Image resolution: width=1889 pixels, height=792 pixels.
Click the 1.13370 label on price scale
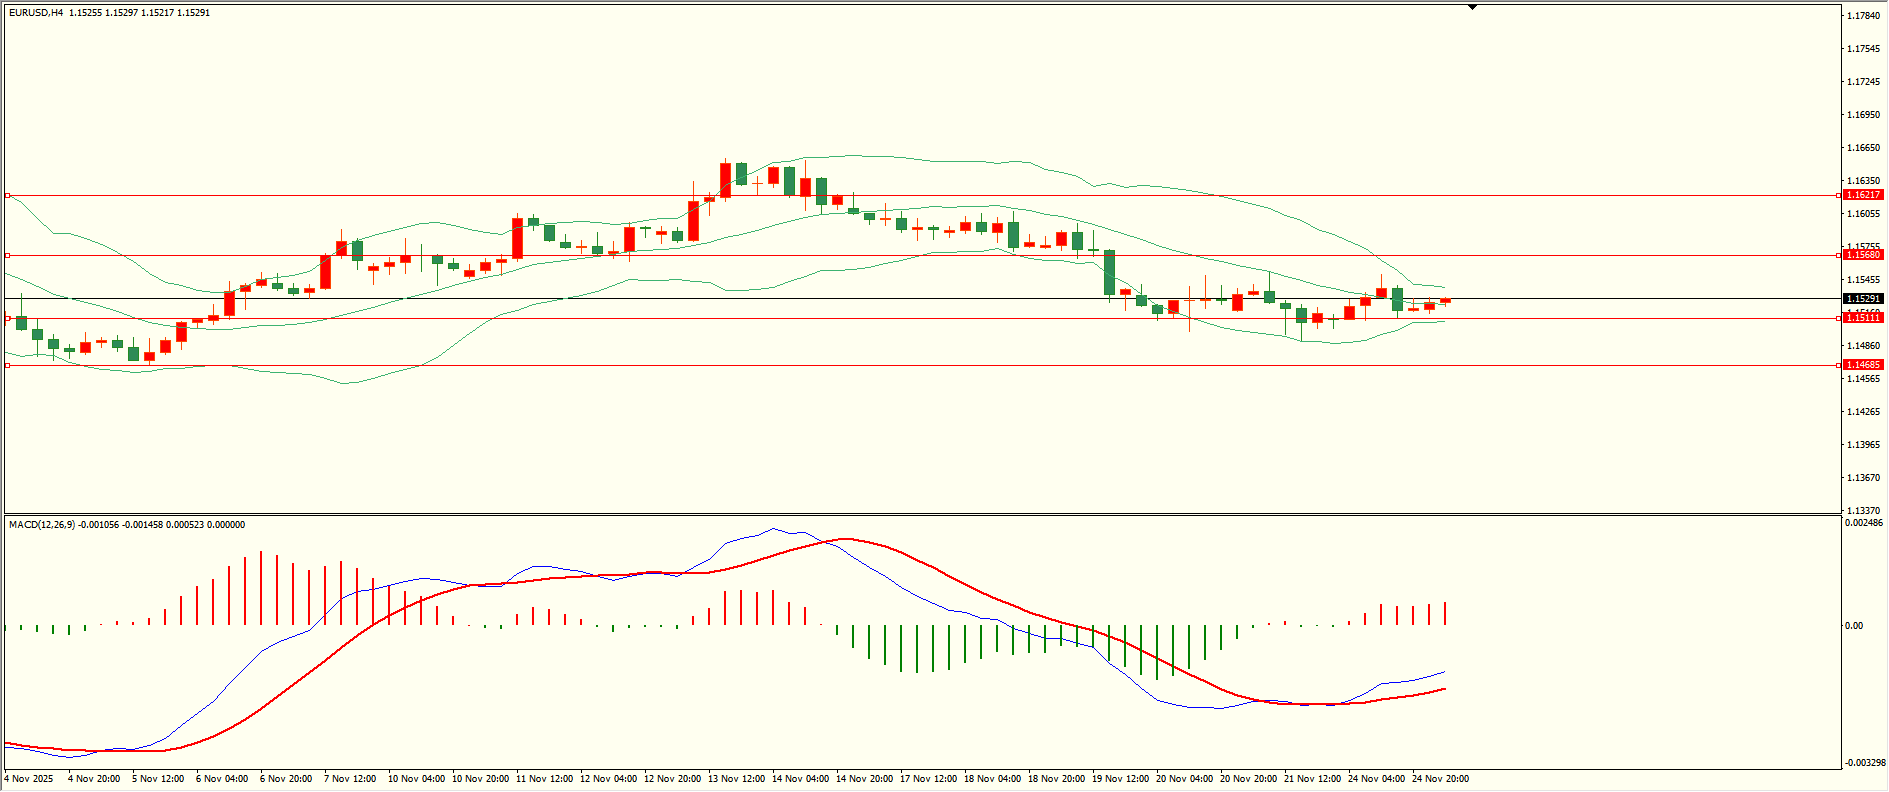coord(1862,510)
